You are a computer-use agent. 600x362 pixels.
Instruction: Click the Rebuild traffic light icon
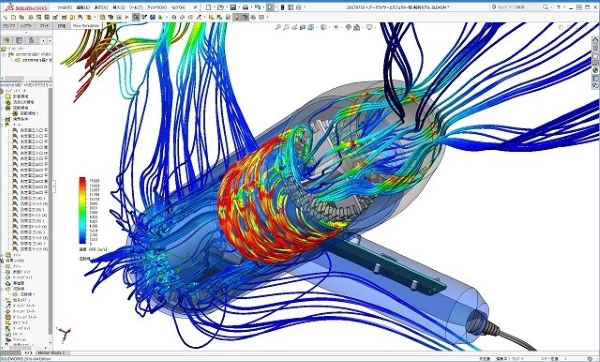(282, 7)
